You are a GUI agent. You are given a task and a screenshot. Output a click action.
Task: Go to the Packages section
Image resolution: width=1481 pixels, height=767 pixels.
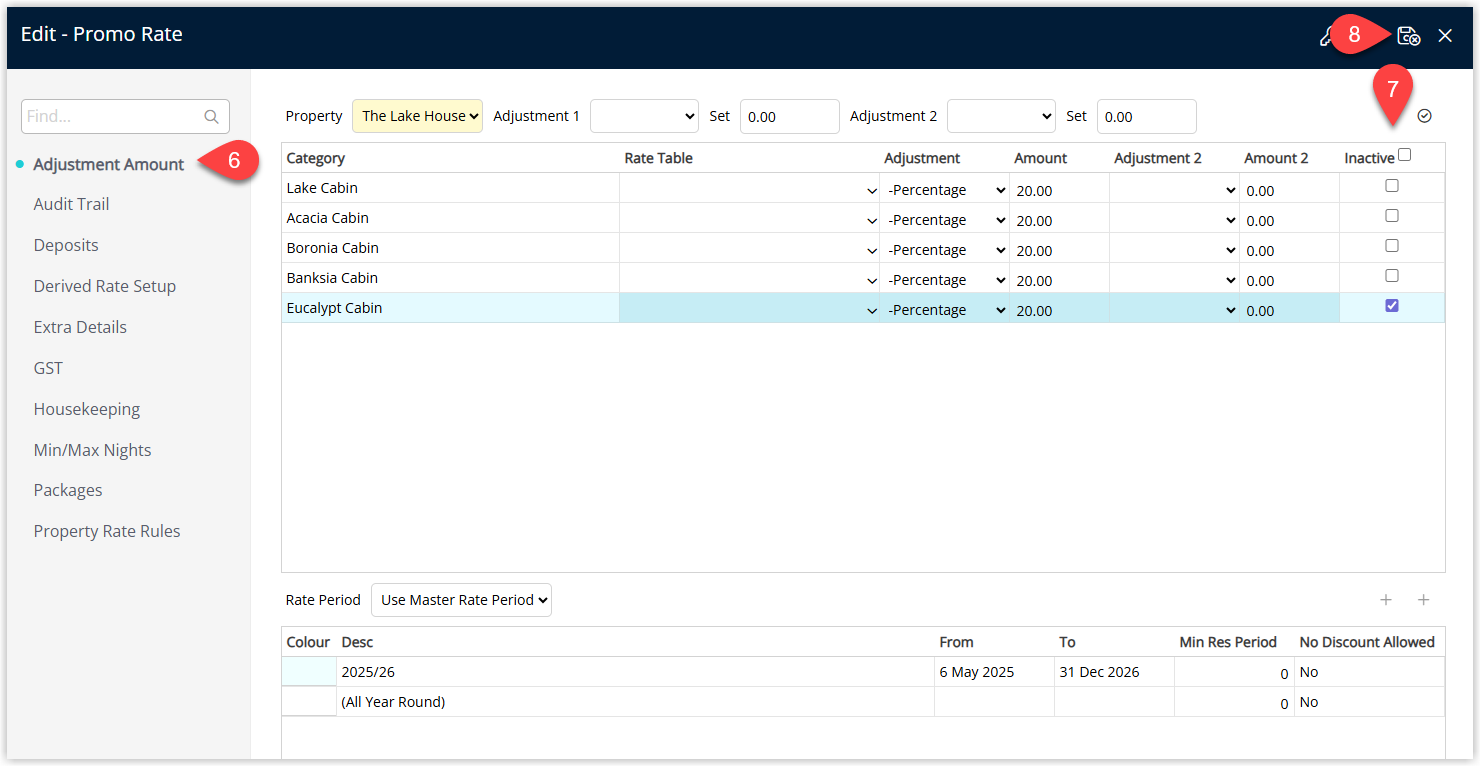click(x=68, y=490)
